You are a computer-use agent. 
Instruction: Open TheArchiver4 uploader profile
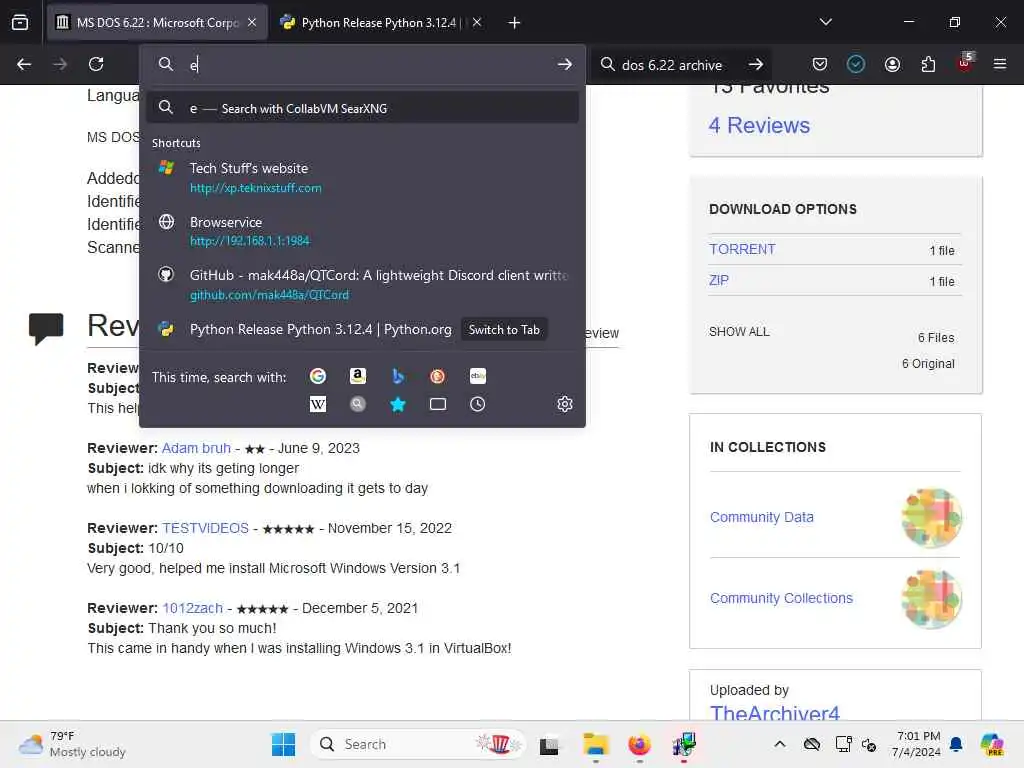pyautogui.click(x=775, y=712)
